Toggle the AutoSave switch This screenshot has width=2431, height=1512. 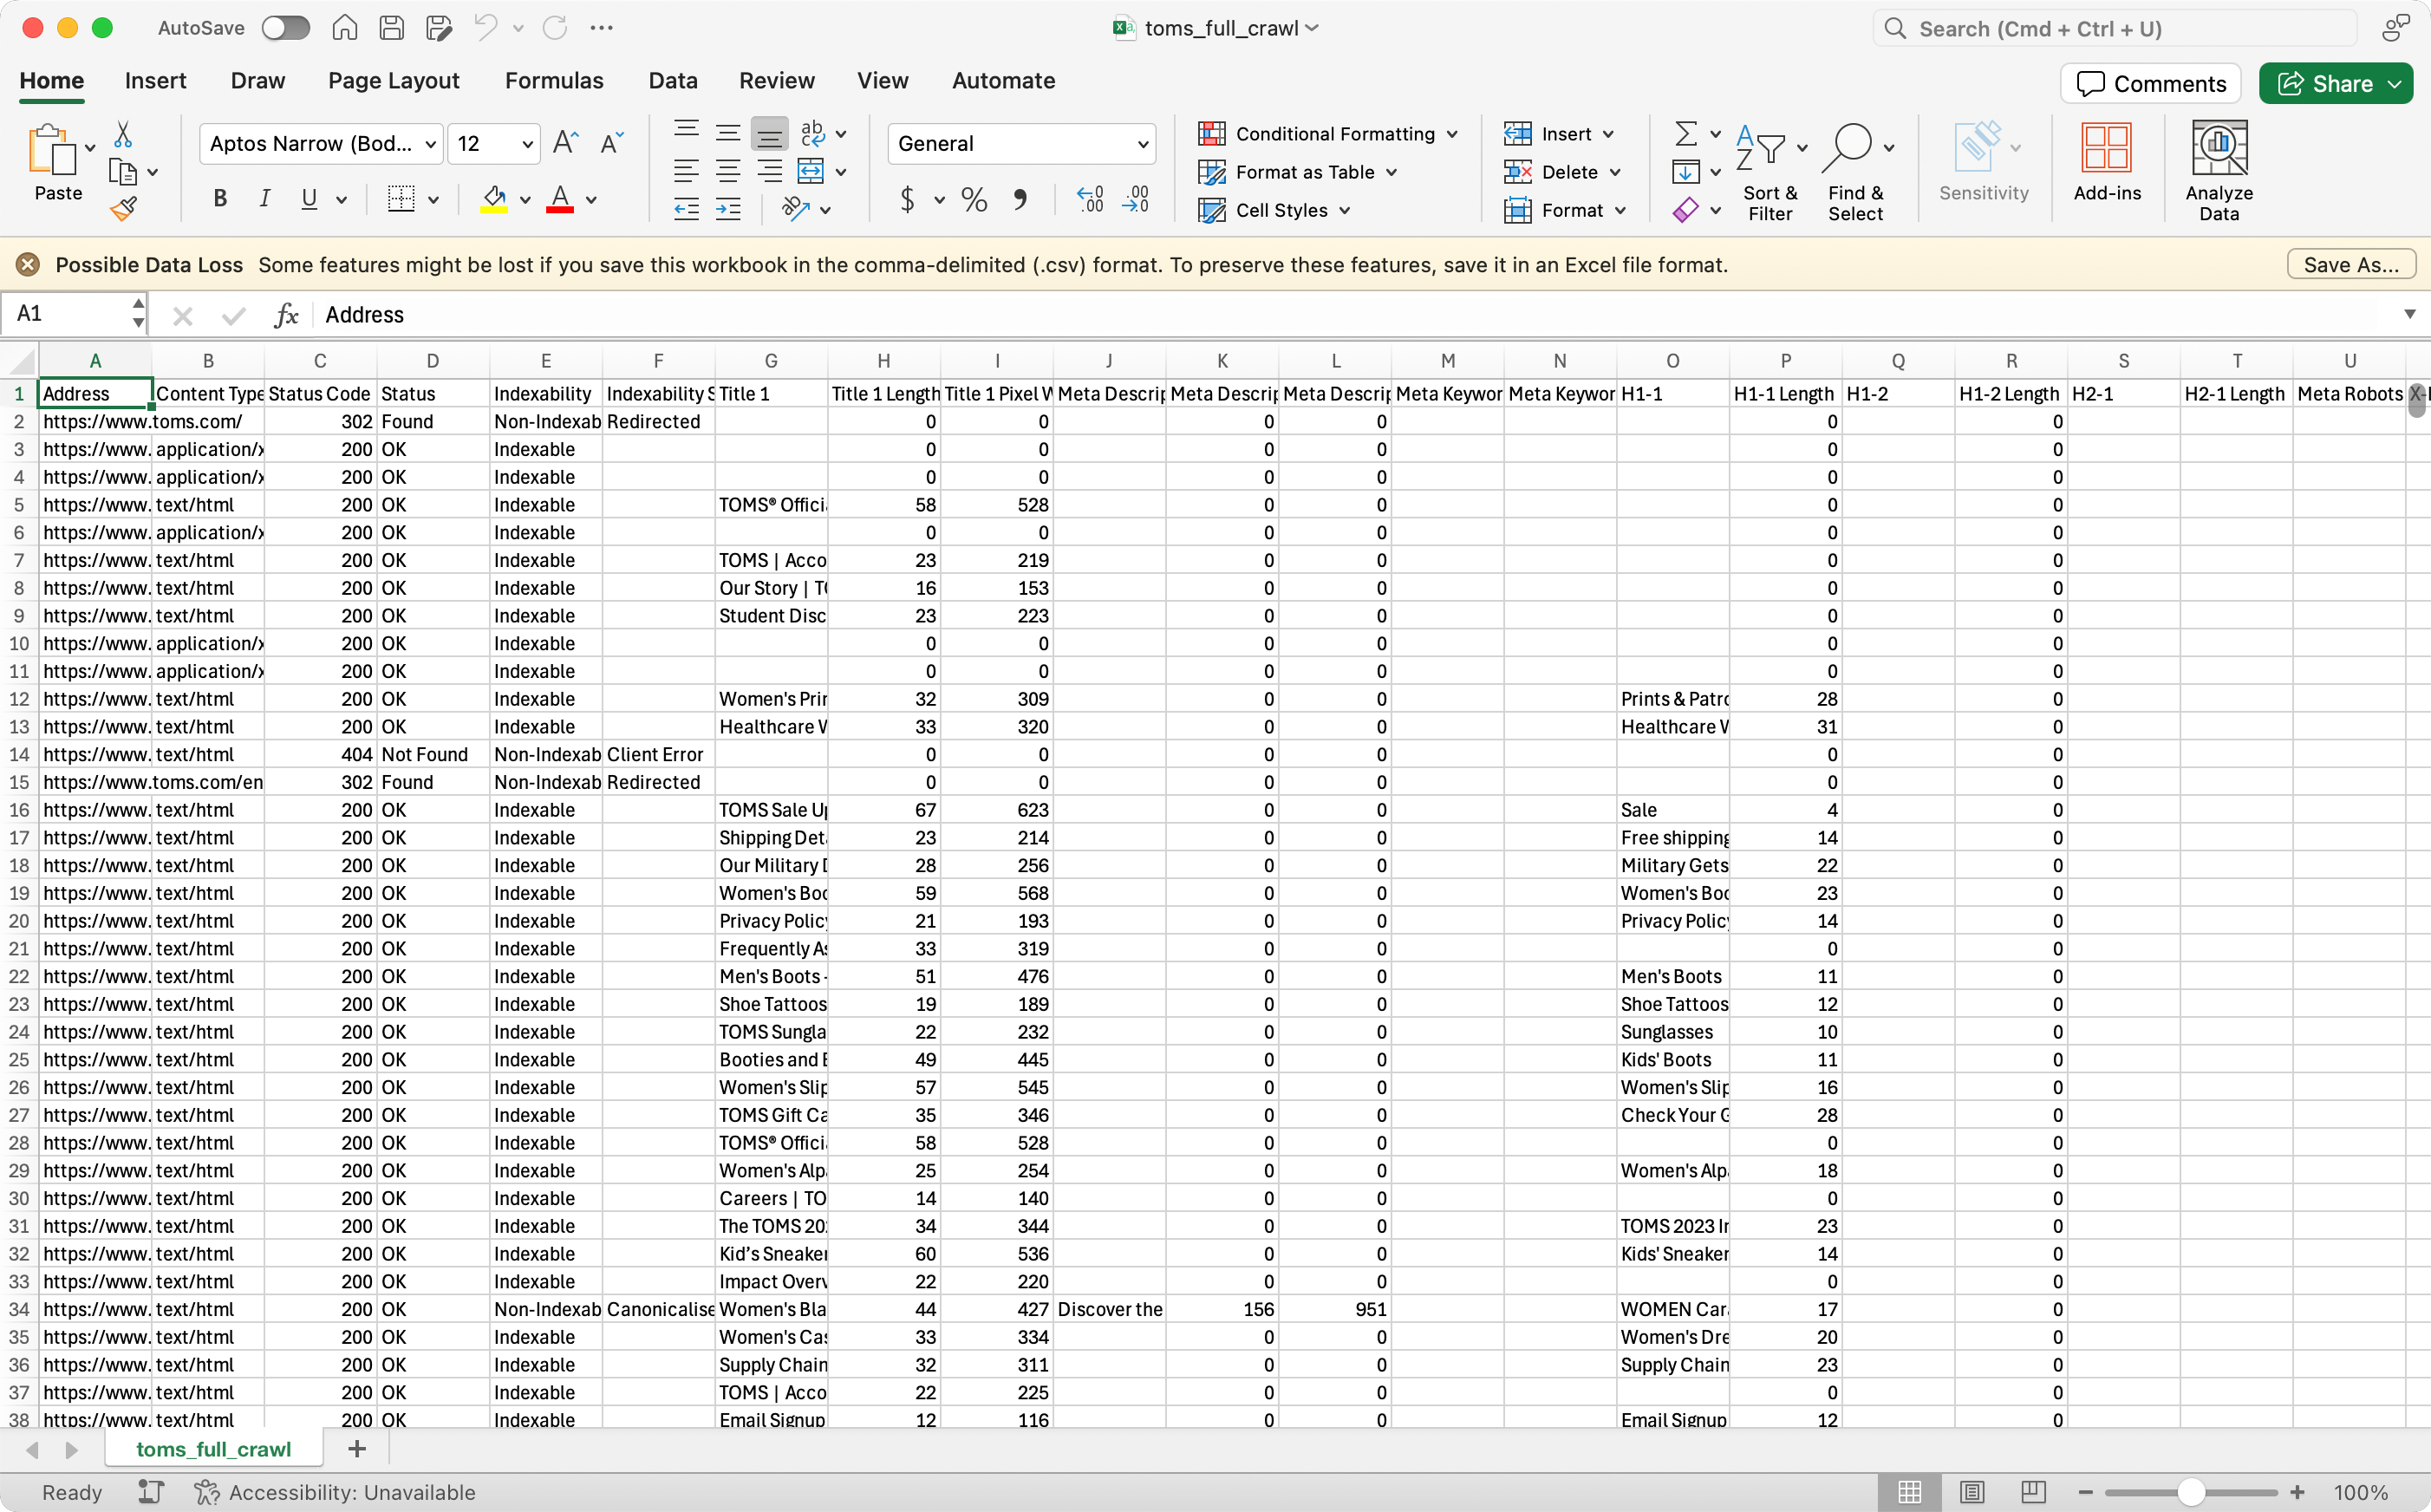coord(285,28)
